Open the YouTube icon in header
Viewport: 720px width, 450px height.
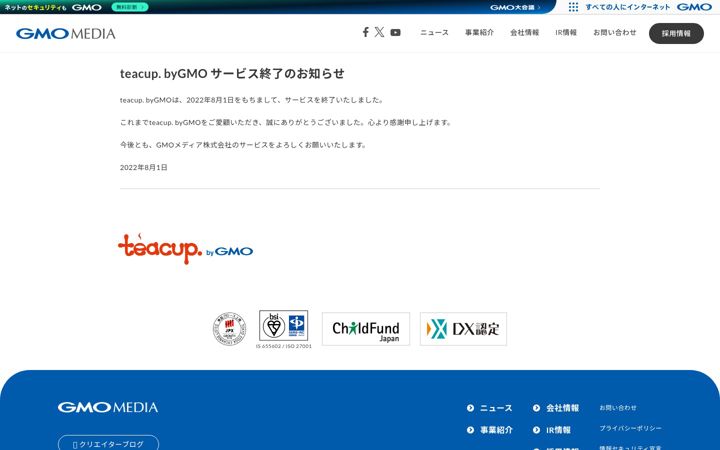tap(395, 33)
